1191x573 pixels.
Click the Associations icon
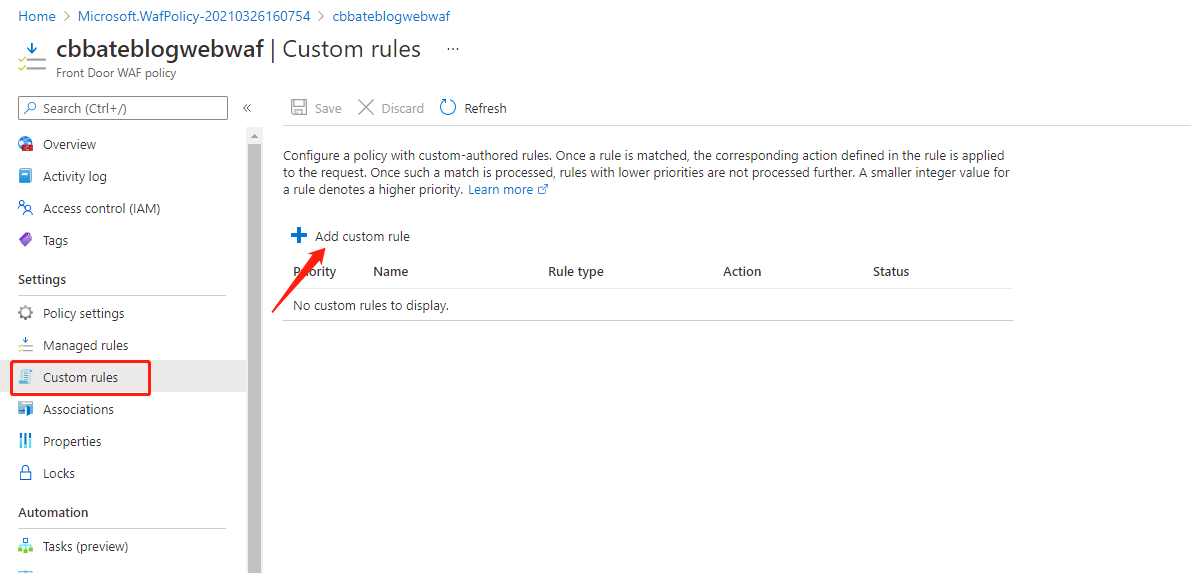pos(26,409)
